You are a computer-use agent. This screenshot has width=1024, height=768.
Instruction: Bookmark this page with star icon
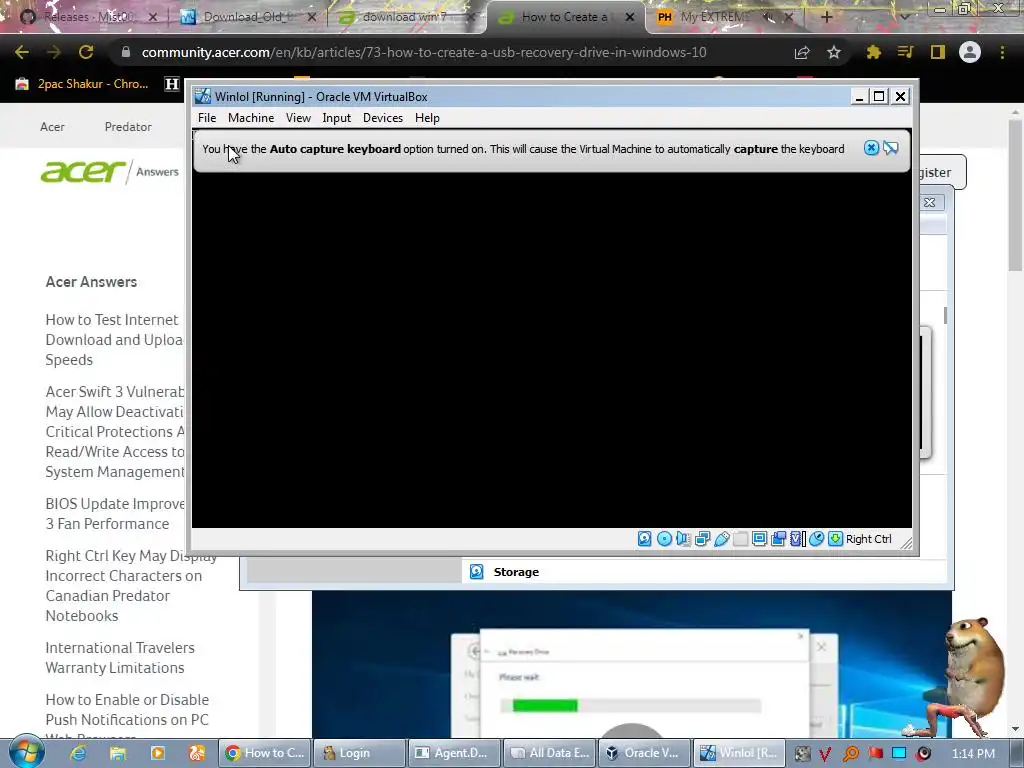coord(834,52)
